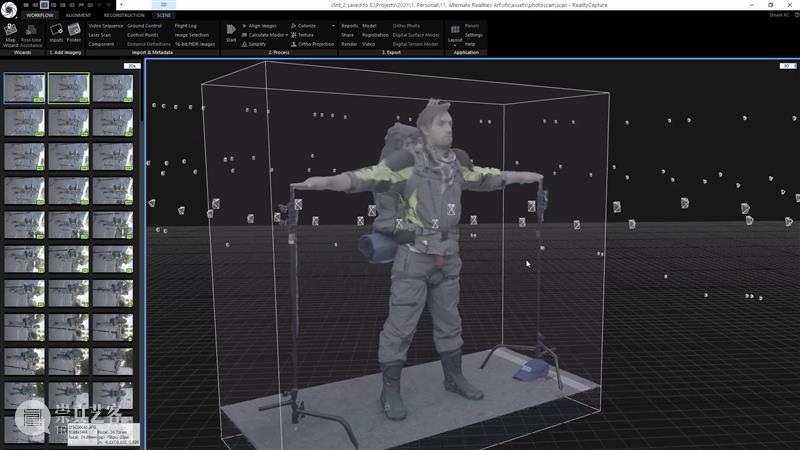Run the Texture tool
Viewport: 800px width, 450px height.
(302, 35)
